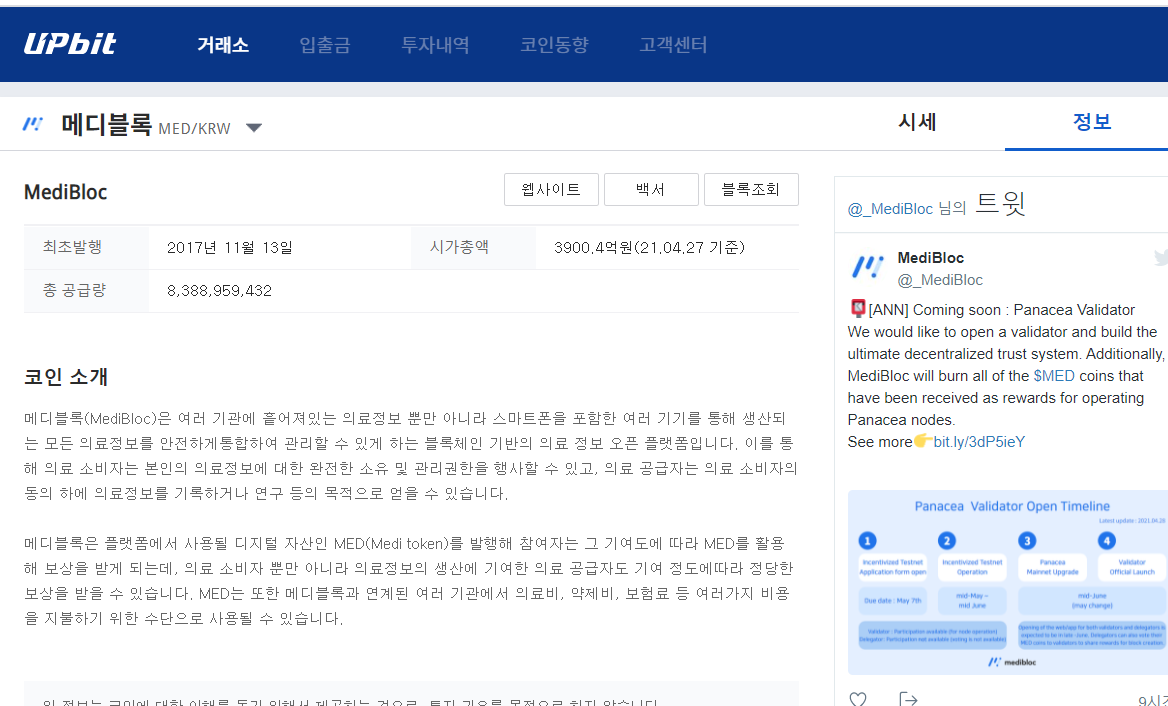Open the 투자내역 menu
The image size is (1168, 706).
tap(435, 45)
